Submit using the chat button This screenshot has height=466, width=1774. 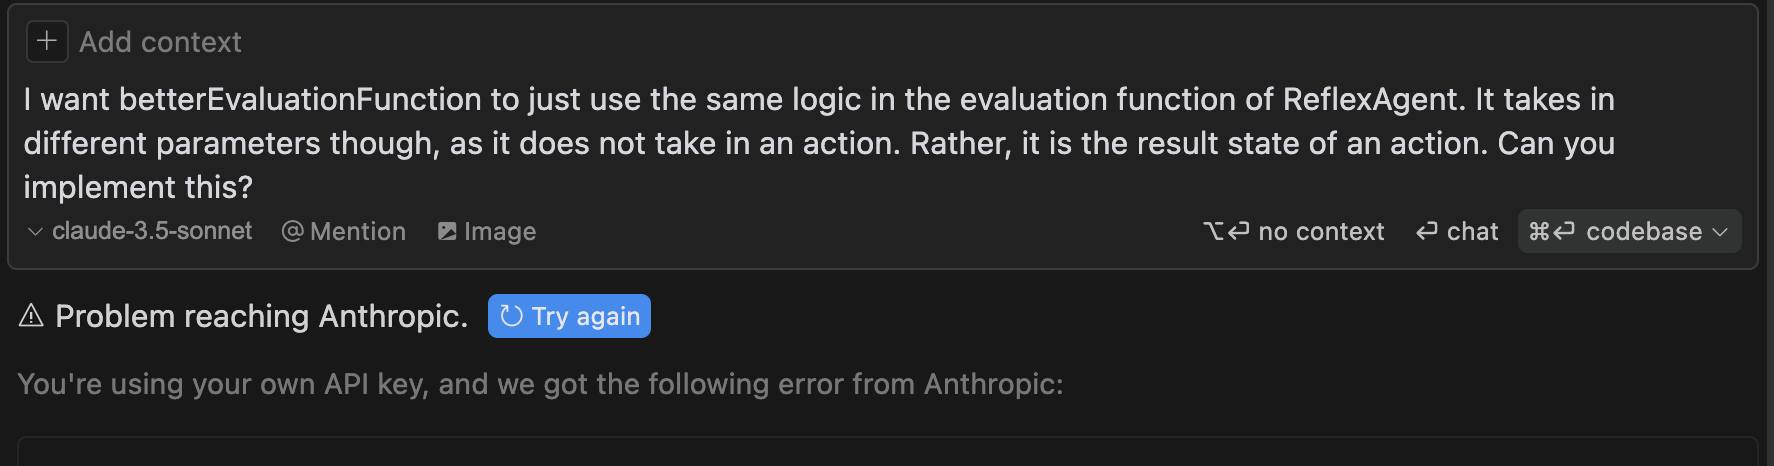click(1472, 231)
